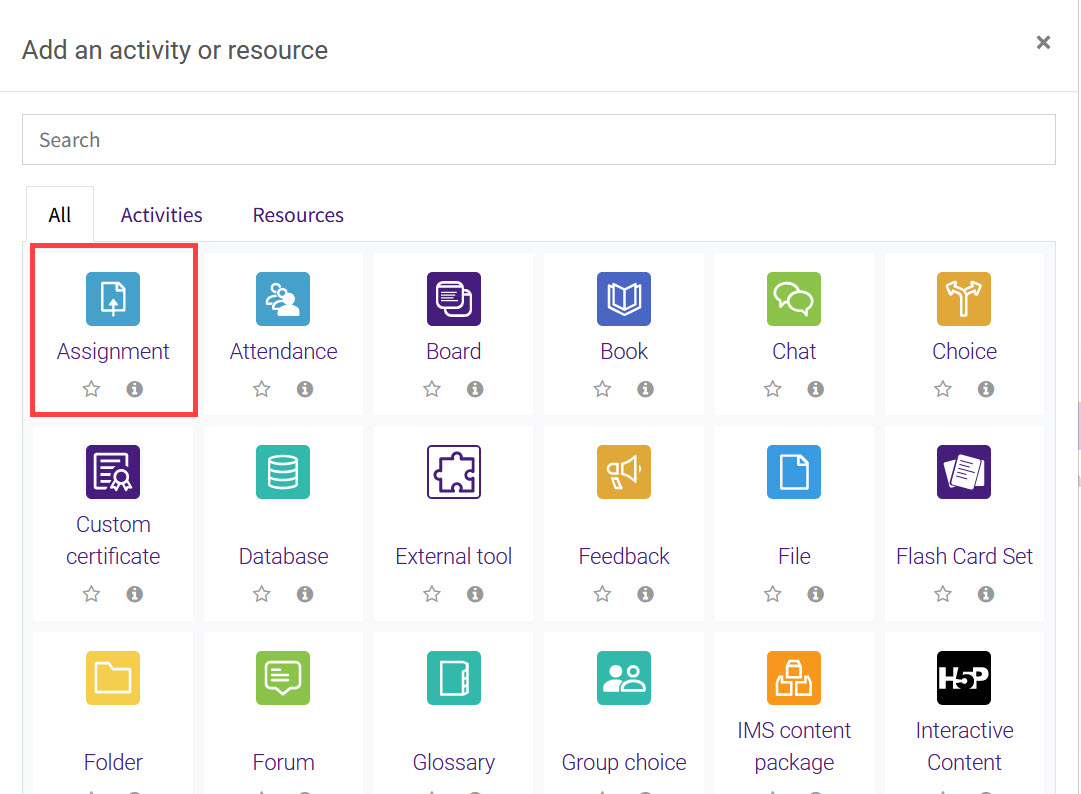
Task: Open the Resources tab
Action: click(298, 214)
